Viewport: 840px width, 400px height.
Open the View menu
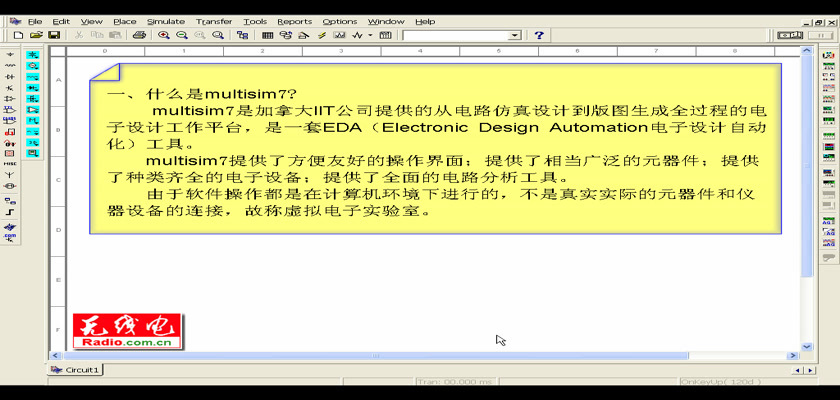[x=92, y=21]
